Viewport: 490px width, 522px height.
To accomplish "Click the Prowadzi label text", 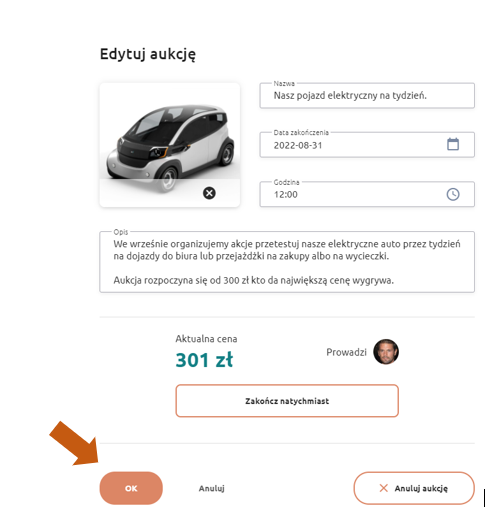I will tap(346, 352).
